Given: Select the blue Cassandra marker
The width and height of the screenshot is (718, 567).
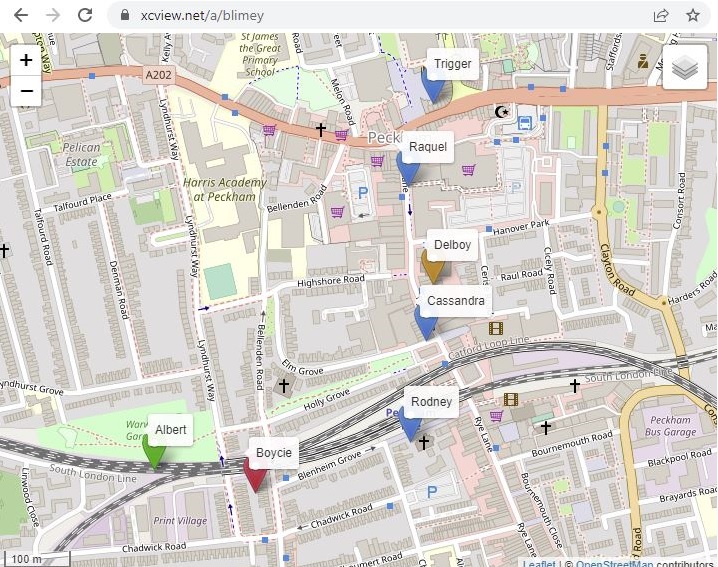Looking at the screenshot, I should click(425, 323).
